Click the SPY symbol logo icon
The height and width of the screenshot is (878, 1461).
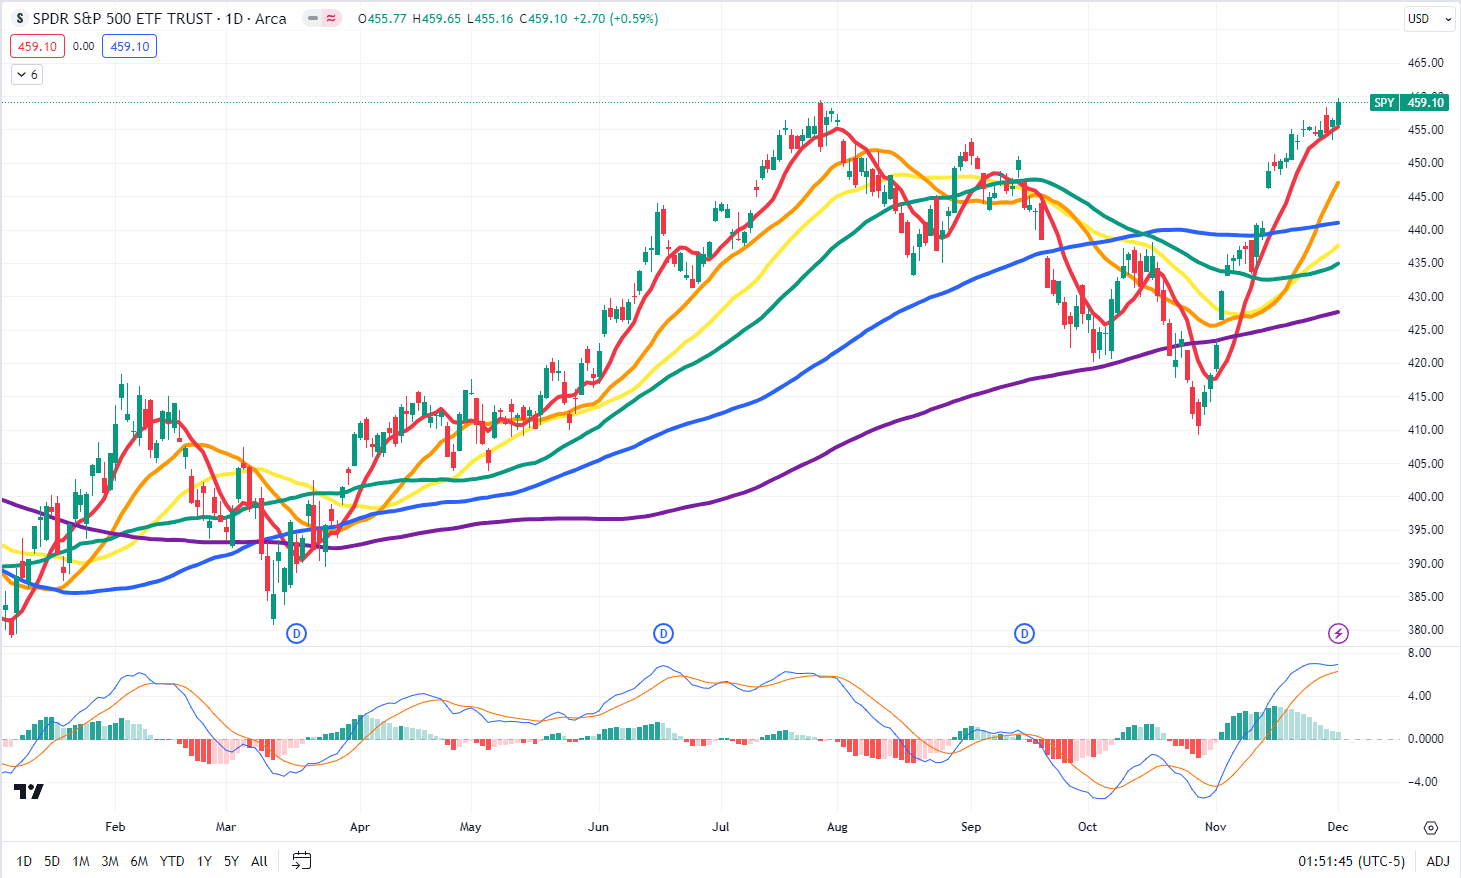[19, 19]
